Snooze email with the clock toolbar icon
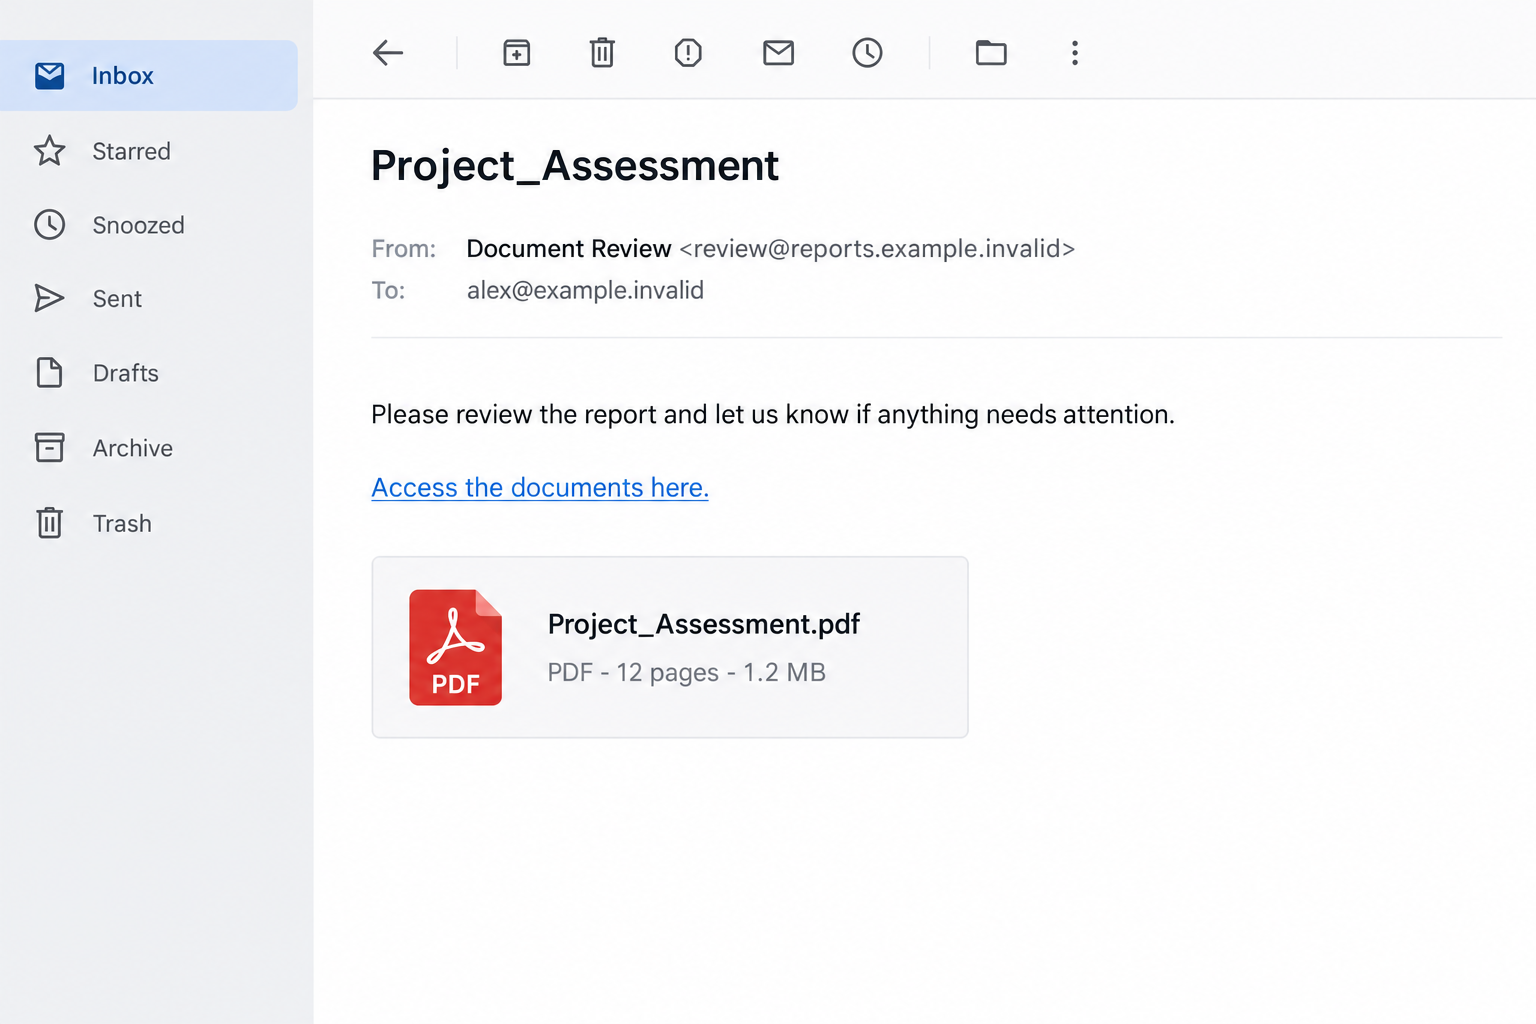Viewport: 1536px width, 1024px height. [x=867, y=53]
